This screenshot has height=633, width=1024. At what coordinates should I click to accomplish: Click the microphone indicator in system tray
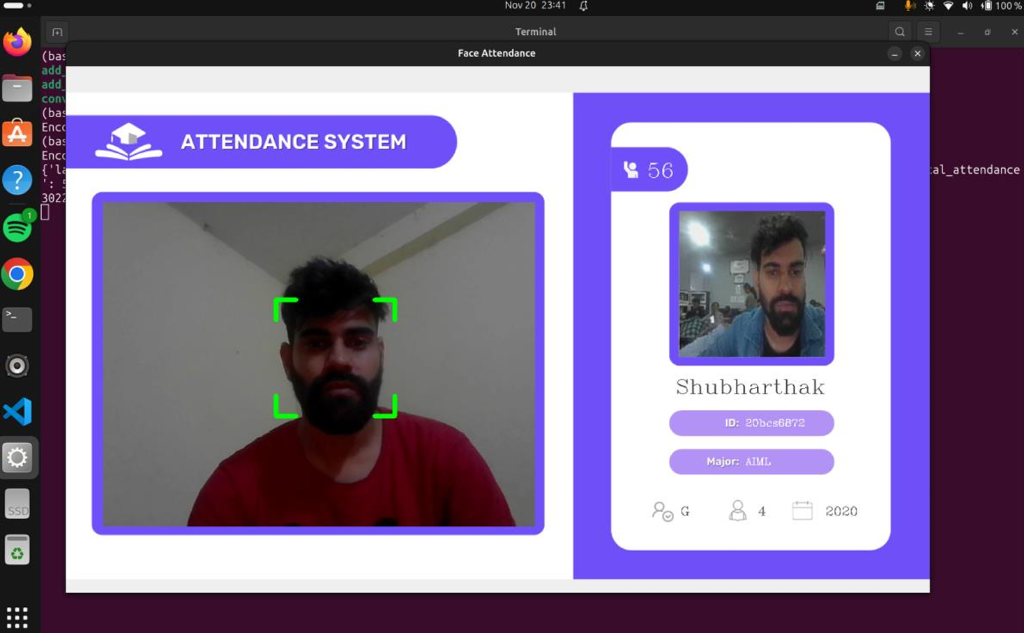click(908, 6)
